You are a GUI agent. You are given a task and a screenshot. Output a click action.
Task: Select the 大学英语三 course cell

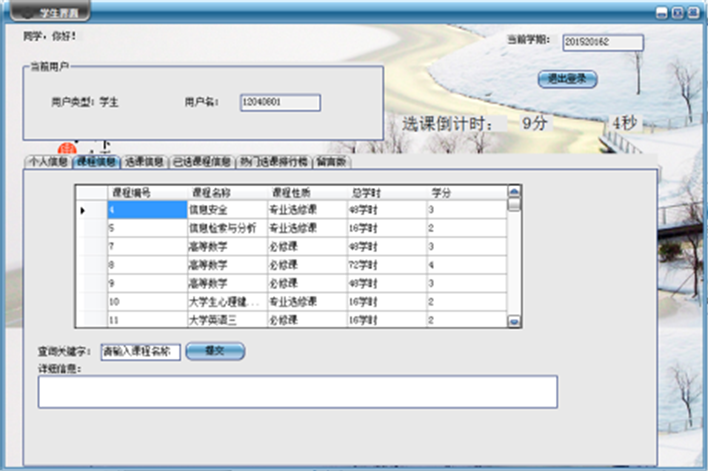pos(225,319)
